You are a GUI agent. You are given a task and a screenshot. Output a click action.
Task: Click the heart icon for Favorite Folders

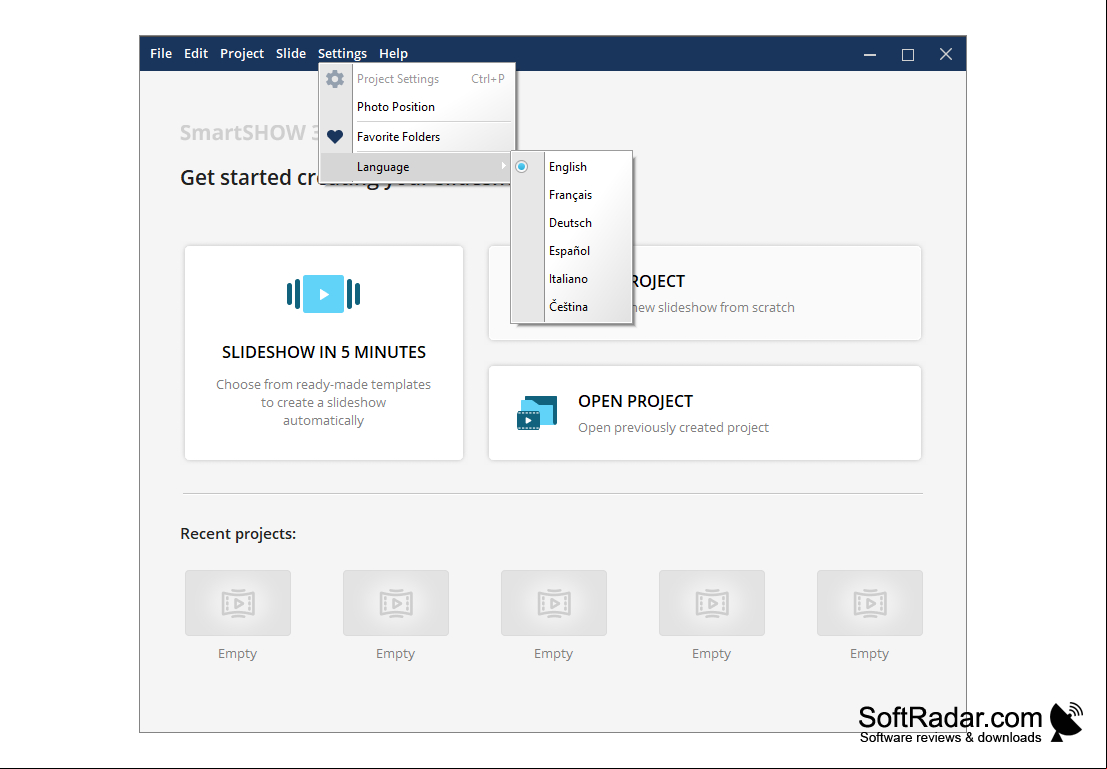(x=335, y=136)
